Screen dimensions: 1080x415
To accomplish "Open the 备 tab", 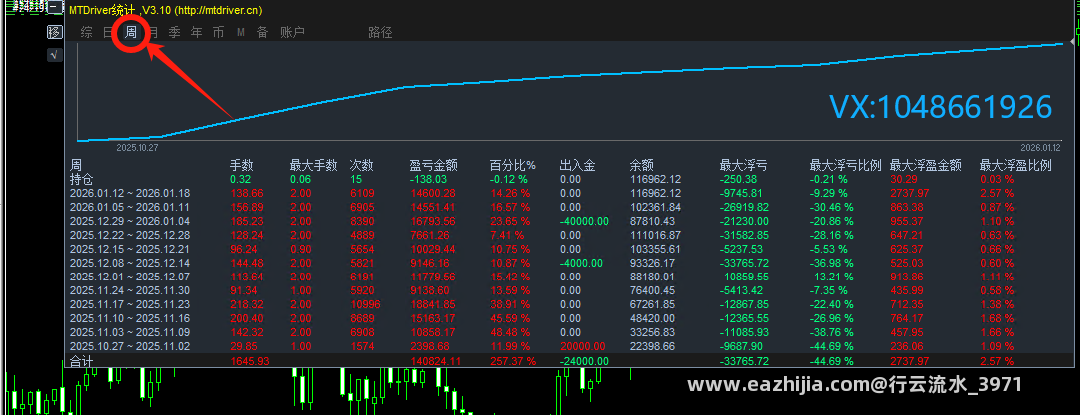I will [262, 32].
